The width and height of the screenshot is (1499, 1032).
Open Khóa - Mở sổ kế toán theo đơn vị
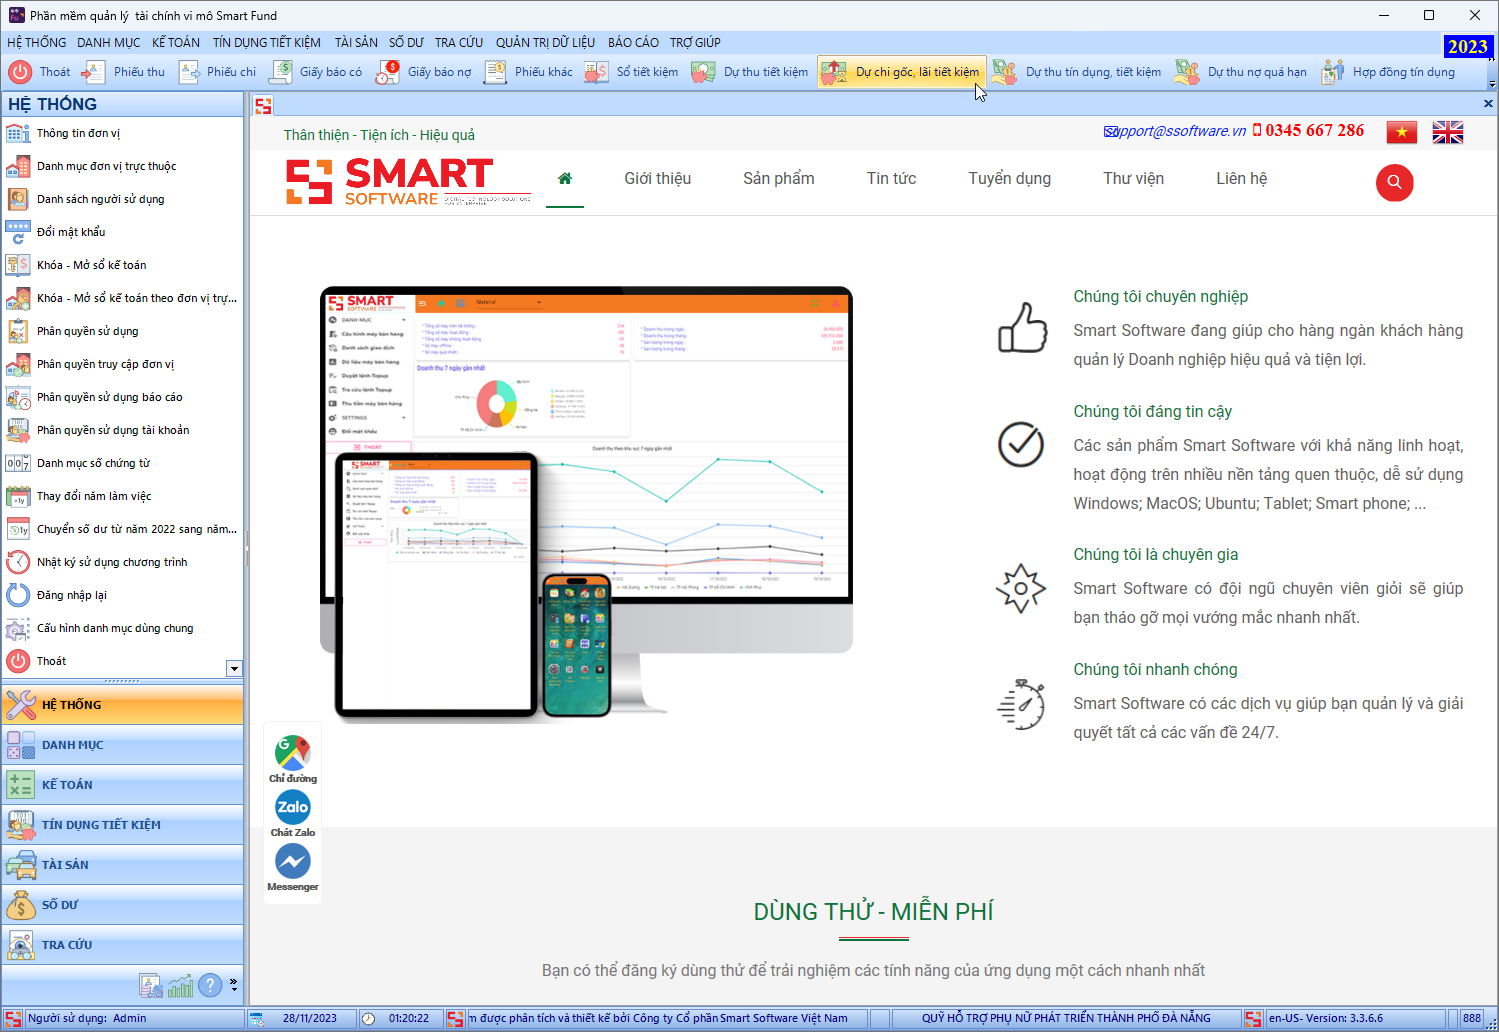coord(122,298)
